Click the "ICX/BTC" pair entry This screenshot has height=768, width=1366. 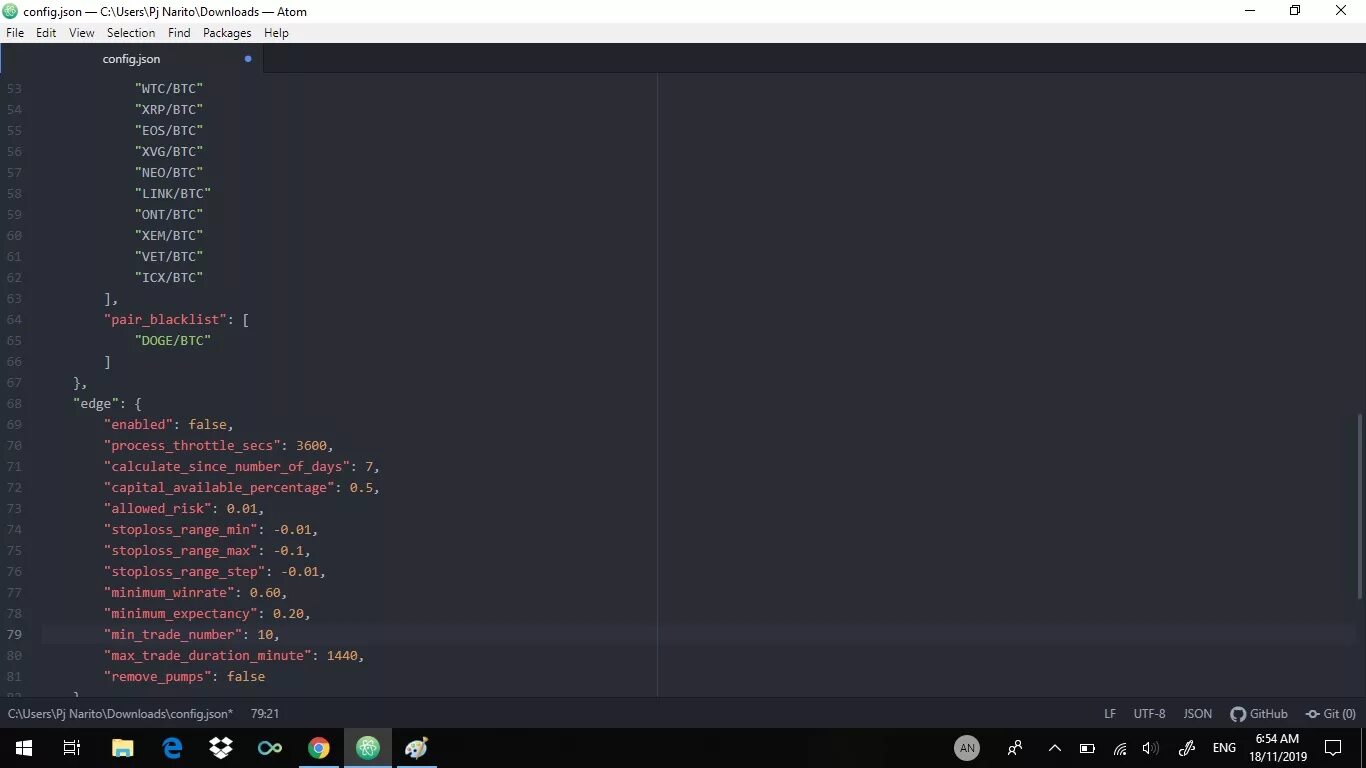point(169,278)
